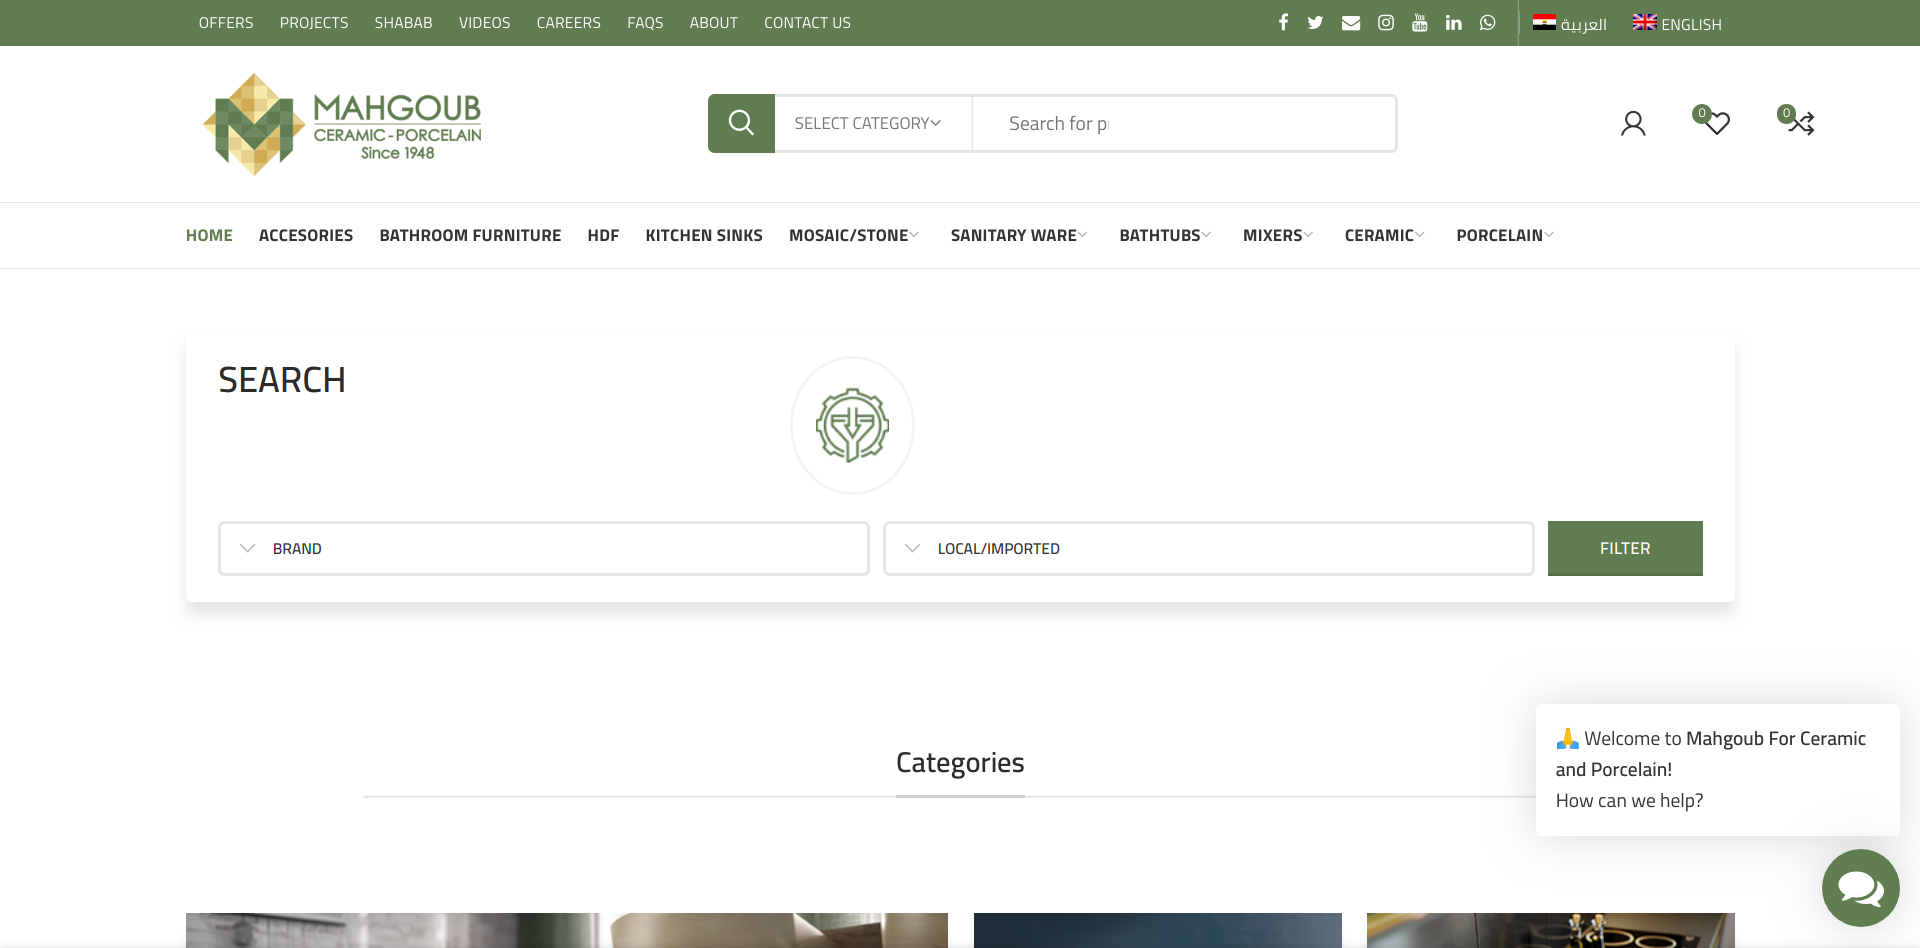The image size is (1920, 948).
Task: Open the Twitter social icon
Action: pos(1315,22)
